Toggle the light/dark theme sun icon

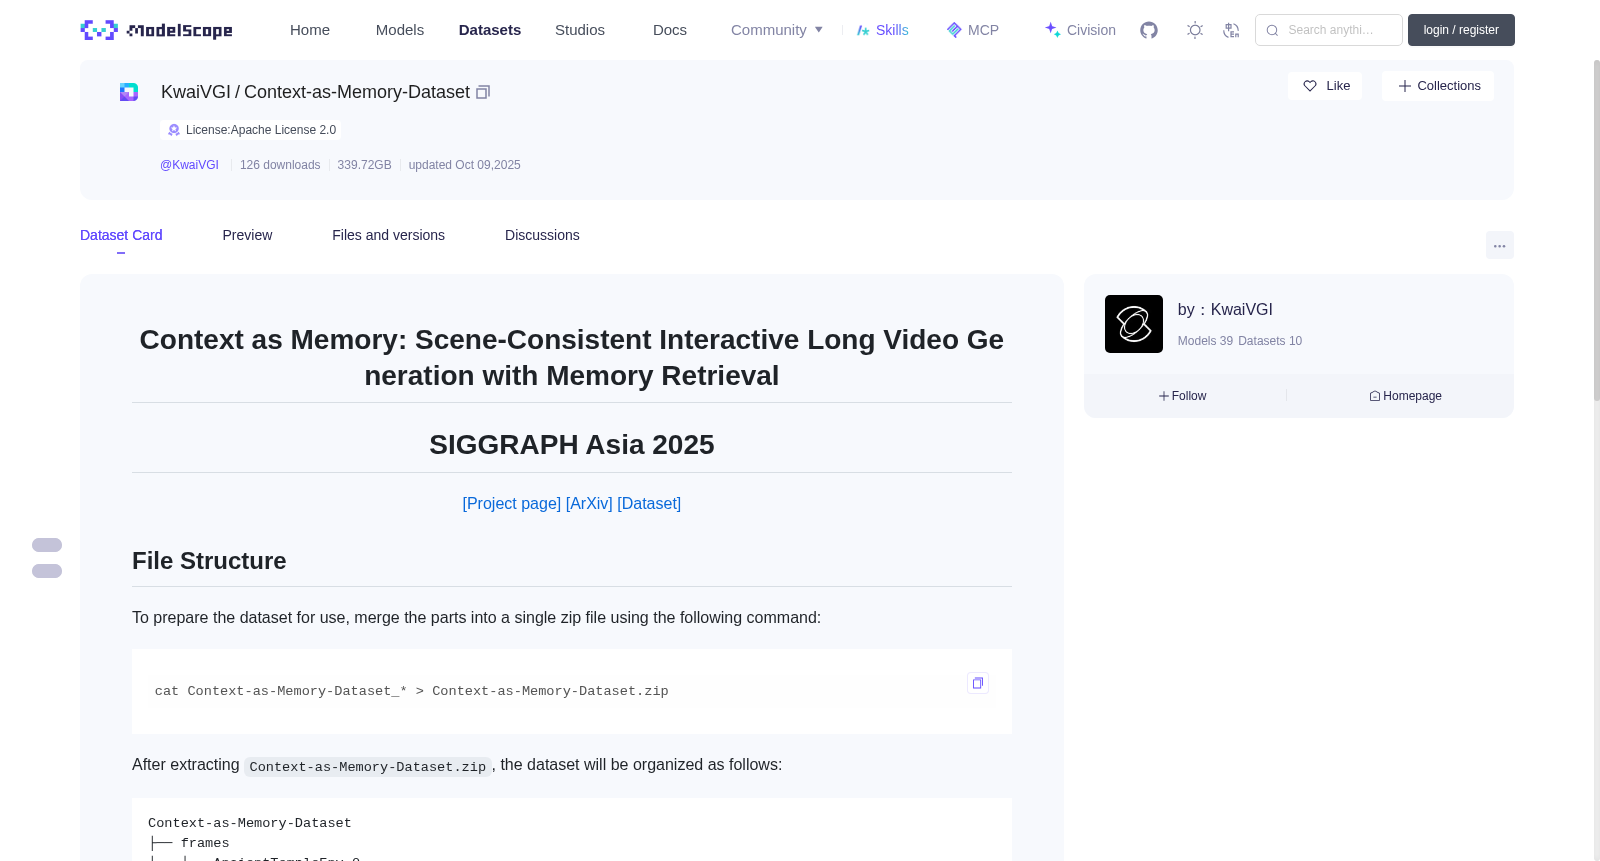tap(1195, 30)
